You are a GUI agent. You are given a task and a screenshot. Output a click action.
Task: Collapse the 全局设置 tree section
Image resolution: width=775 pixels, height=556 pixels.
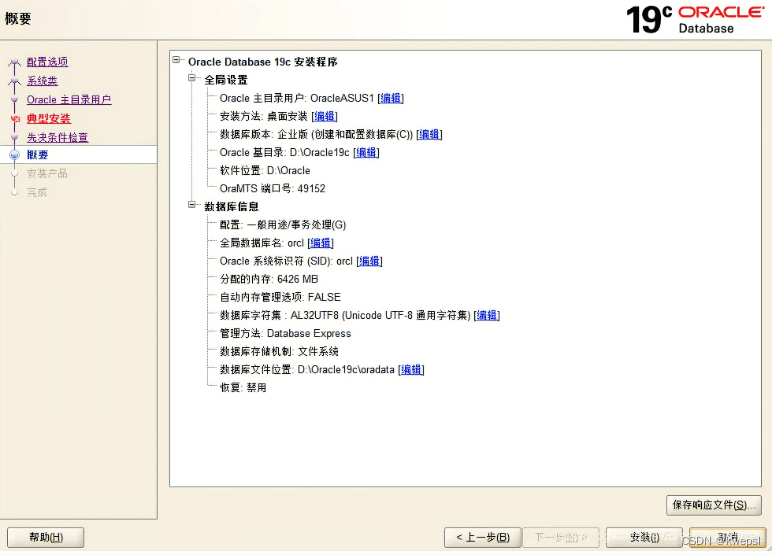pos(192,78)
